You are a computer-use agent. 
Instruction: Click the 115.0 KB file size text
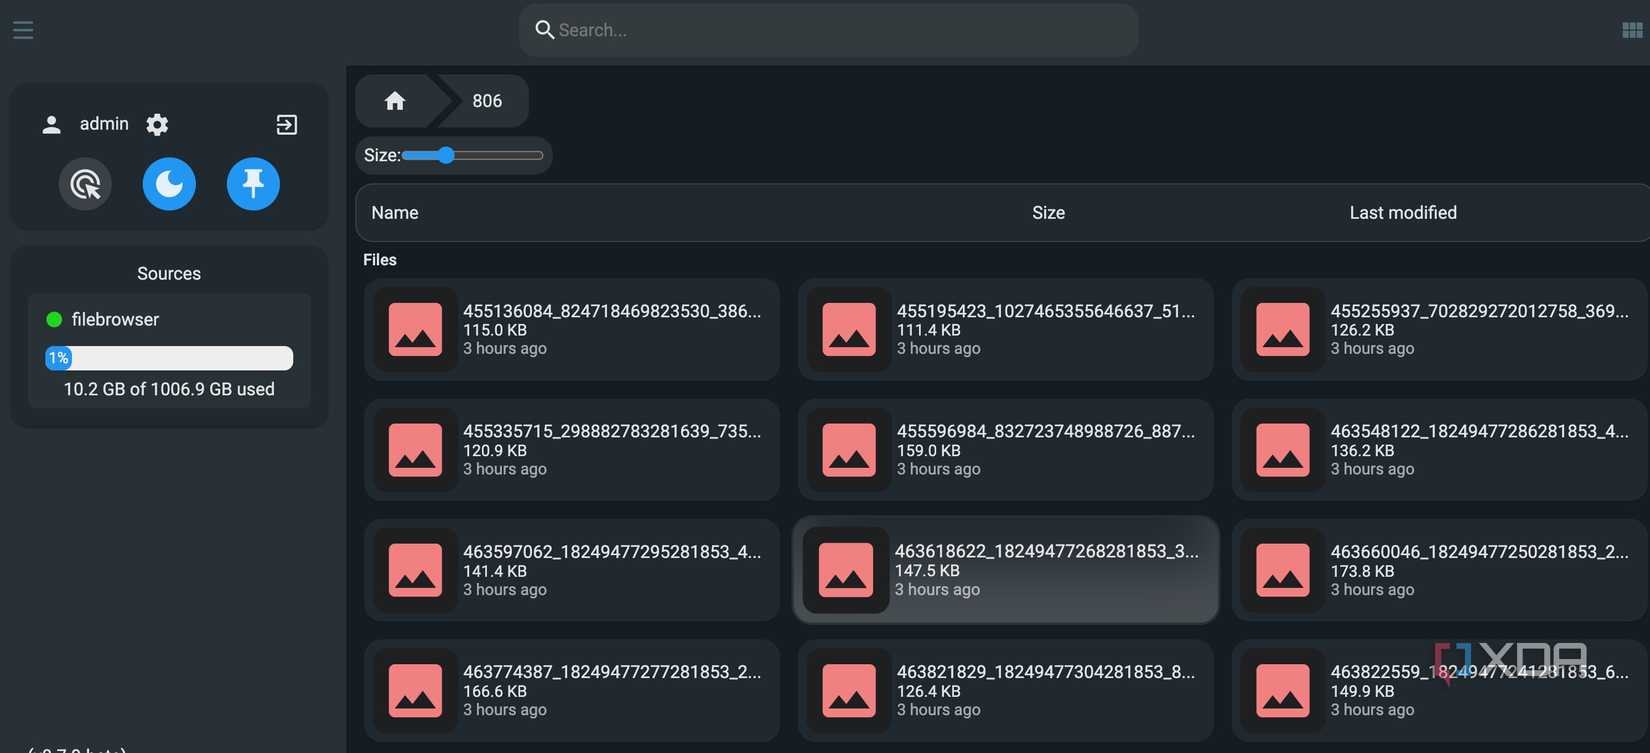coord(495,330)
